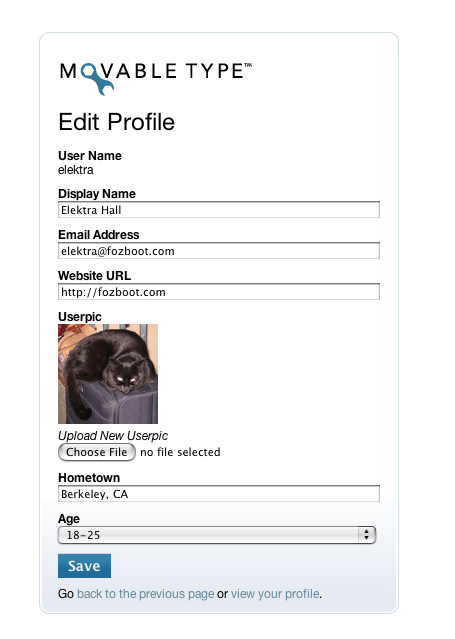Click the elektra username text

click(x=75, y=170)
